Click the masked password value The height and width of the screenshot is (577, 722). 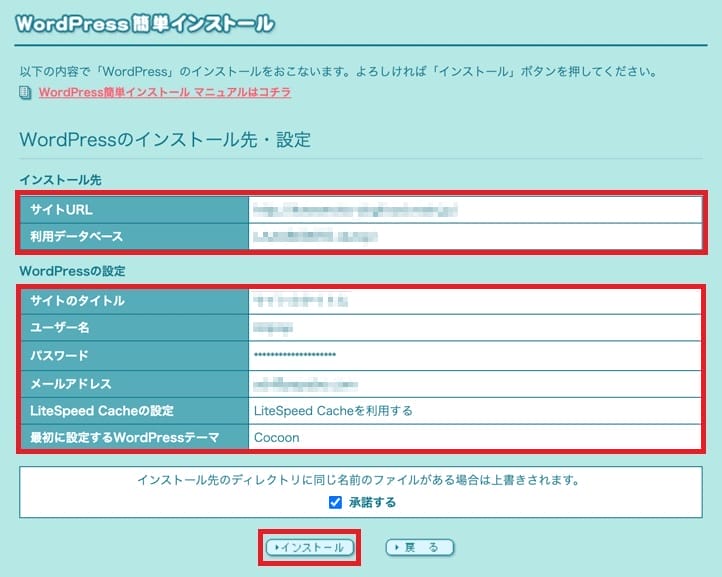(295, 356)
